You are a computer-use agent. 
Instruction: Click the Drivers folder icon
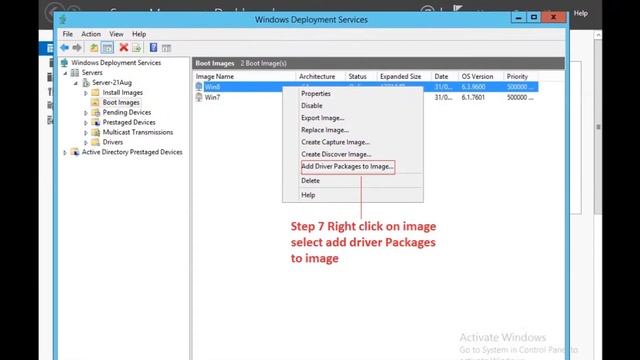96,142
